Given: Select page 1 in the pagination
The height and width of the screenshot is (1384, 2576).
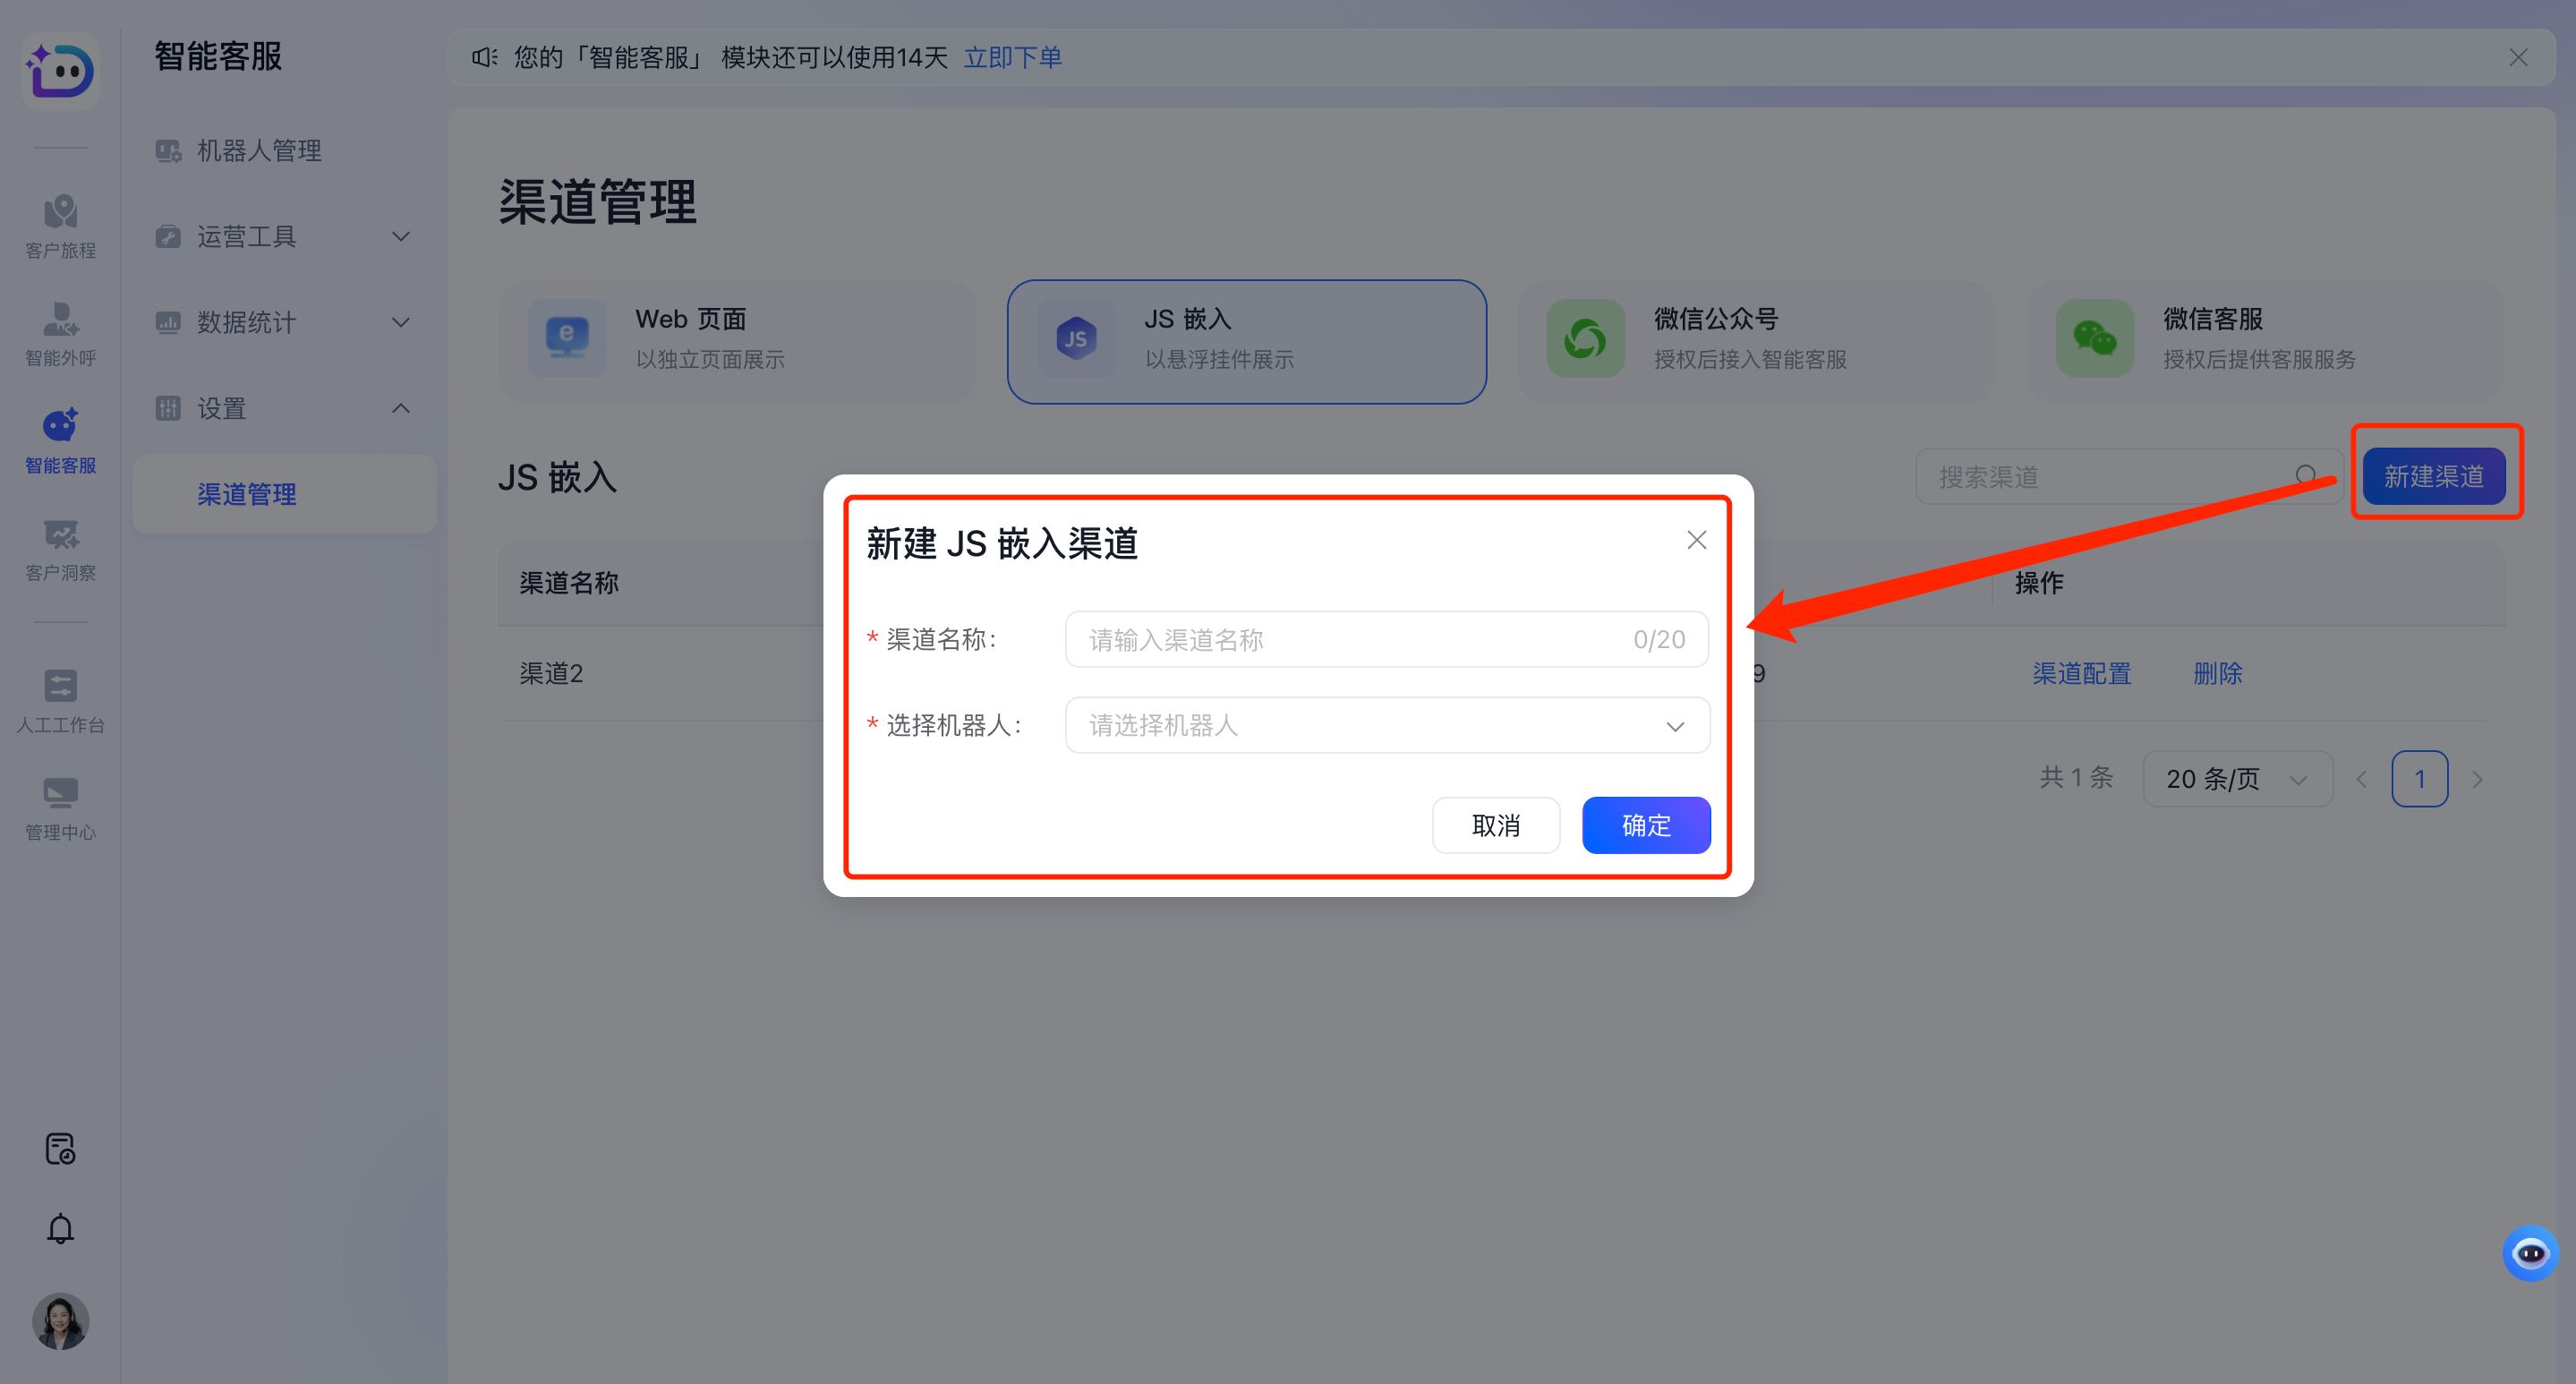Looking at the screenshot, I should pyautogui.click(x=2420, y=778).
